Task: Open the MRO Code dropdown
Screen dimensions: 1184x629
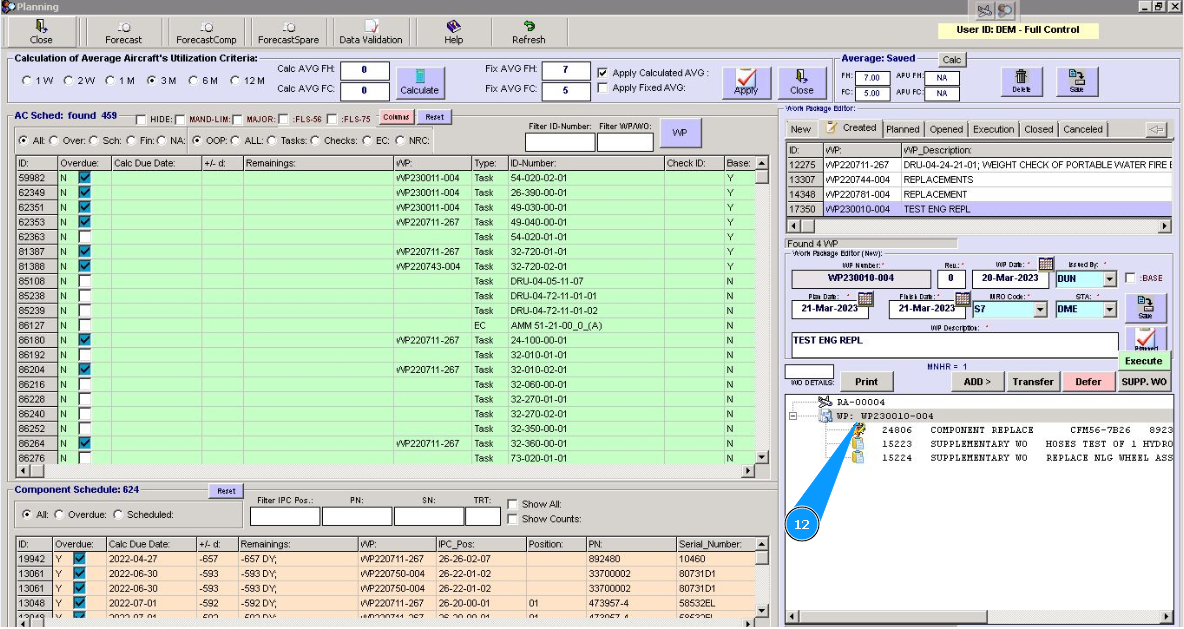Action: point(1039,310)
